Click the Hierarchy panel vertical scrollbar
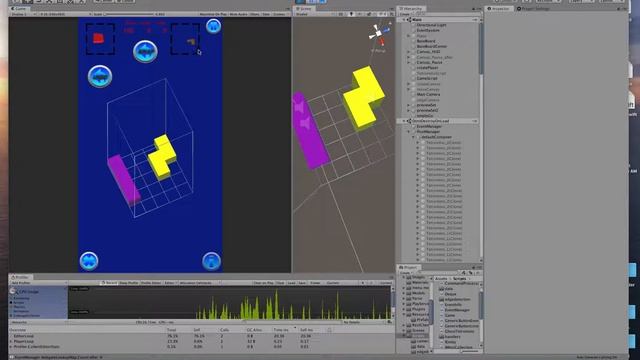The height and width of the screenshot is (360, 640). coord(481,49)
